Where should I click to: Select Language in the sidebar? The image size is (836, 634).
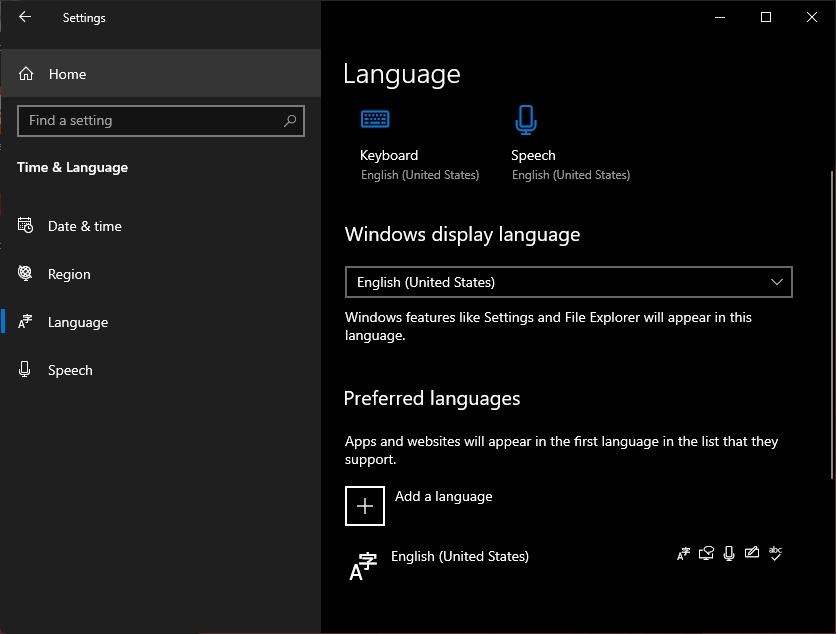[x=77, y=322]
